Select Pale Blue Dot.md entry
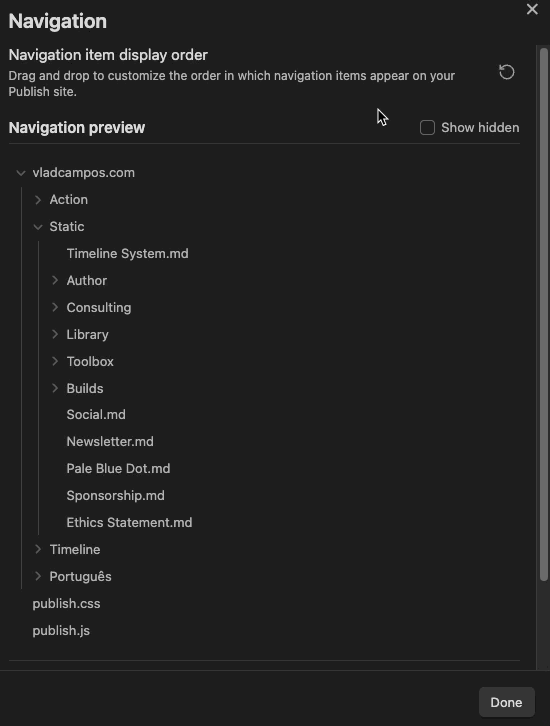 pyautogui.click(x=118, y=469)
